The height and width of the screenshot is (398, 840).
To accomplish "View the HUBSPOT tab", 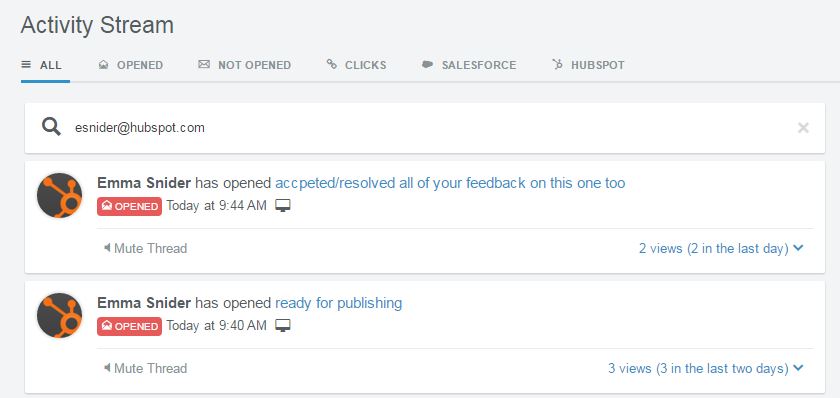I will [588, 65].
